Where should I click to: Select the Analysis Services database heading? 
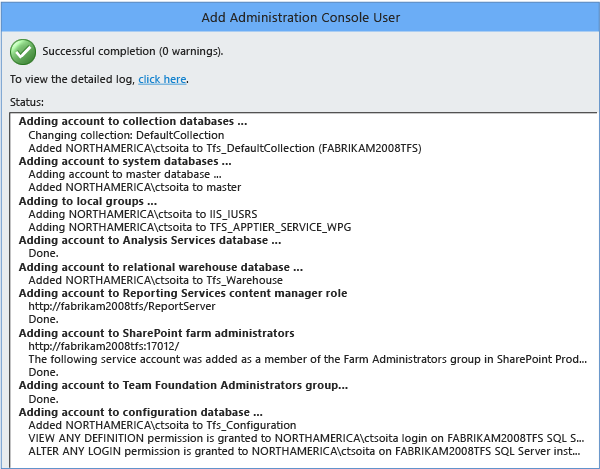pyautogui.click(x=150, y=240)
